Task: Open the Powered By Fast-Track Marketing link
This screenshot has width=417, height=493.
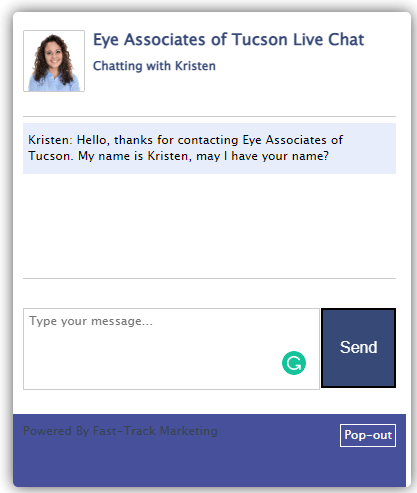Action: pyautogui.click(x=120, y=431)
